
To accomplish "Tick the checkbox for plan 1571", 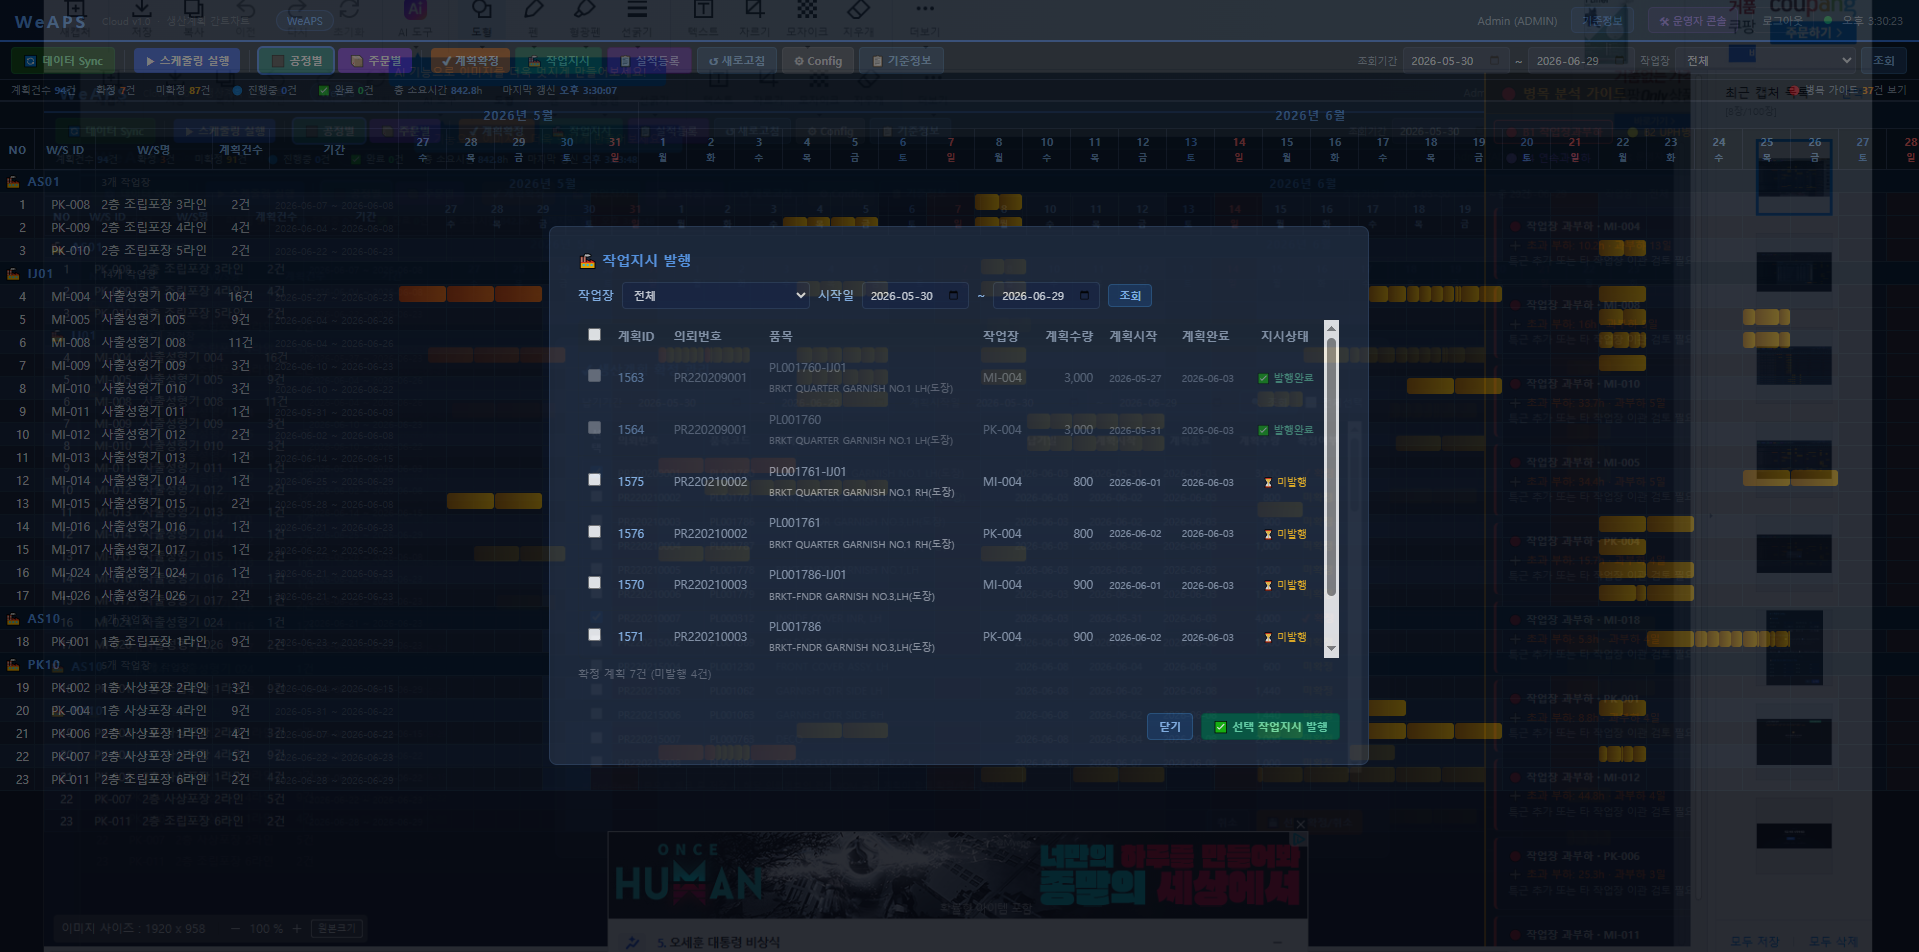I will 594,635.
